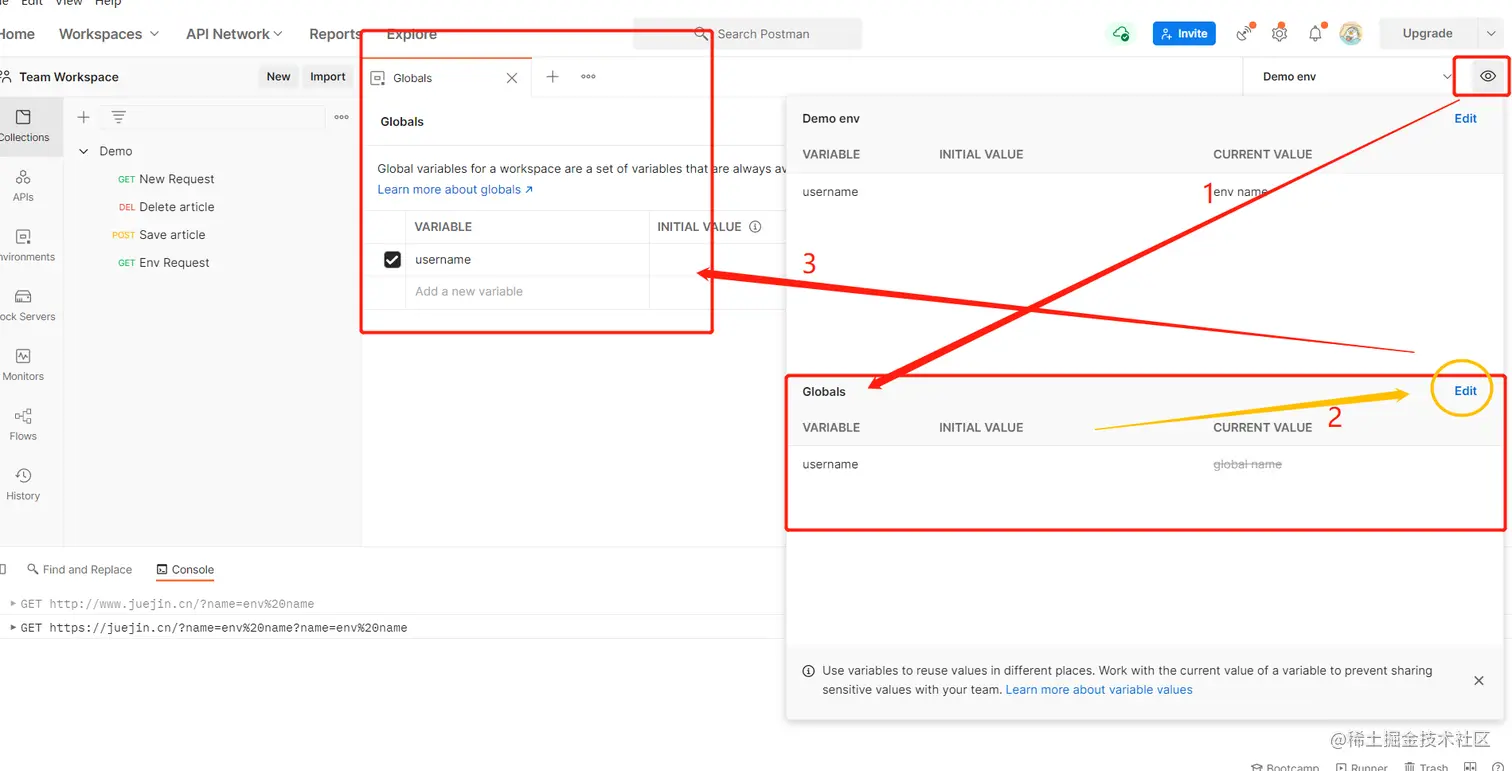The image size is (1512, 771).
Task: Click the Invite button
Action: 1184,33
